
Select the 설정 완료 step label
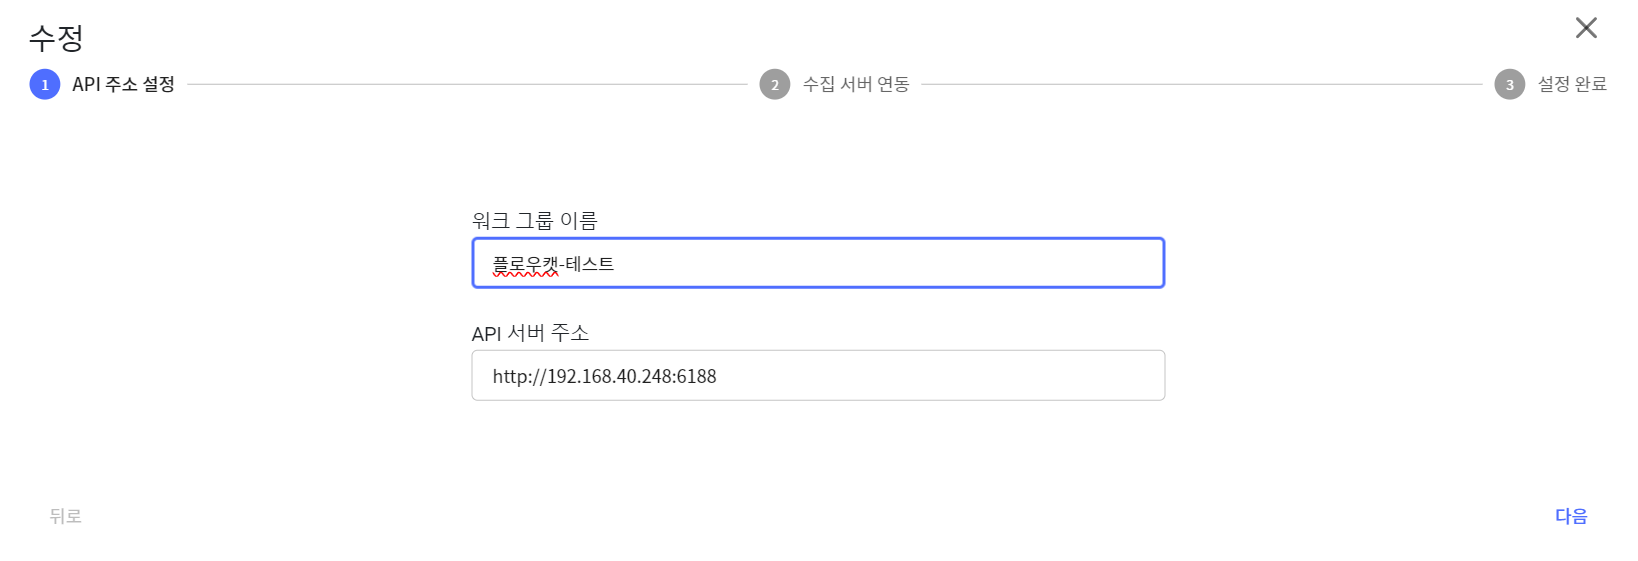(1572, 85)
